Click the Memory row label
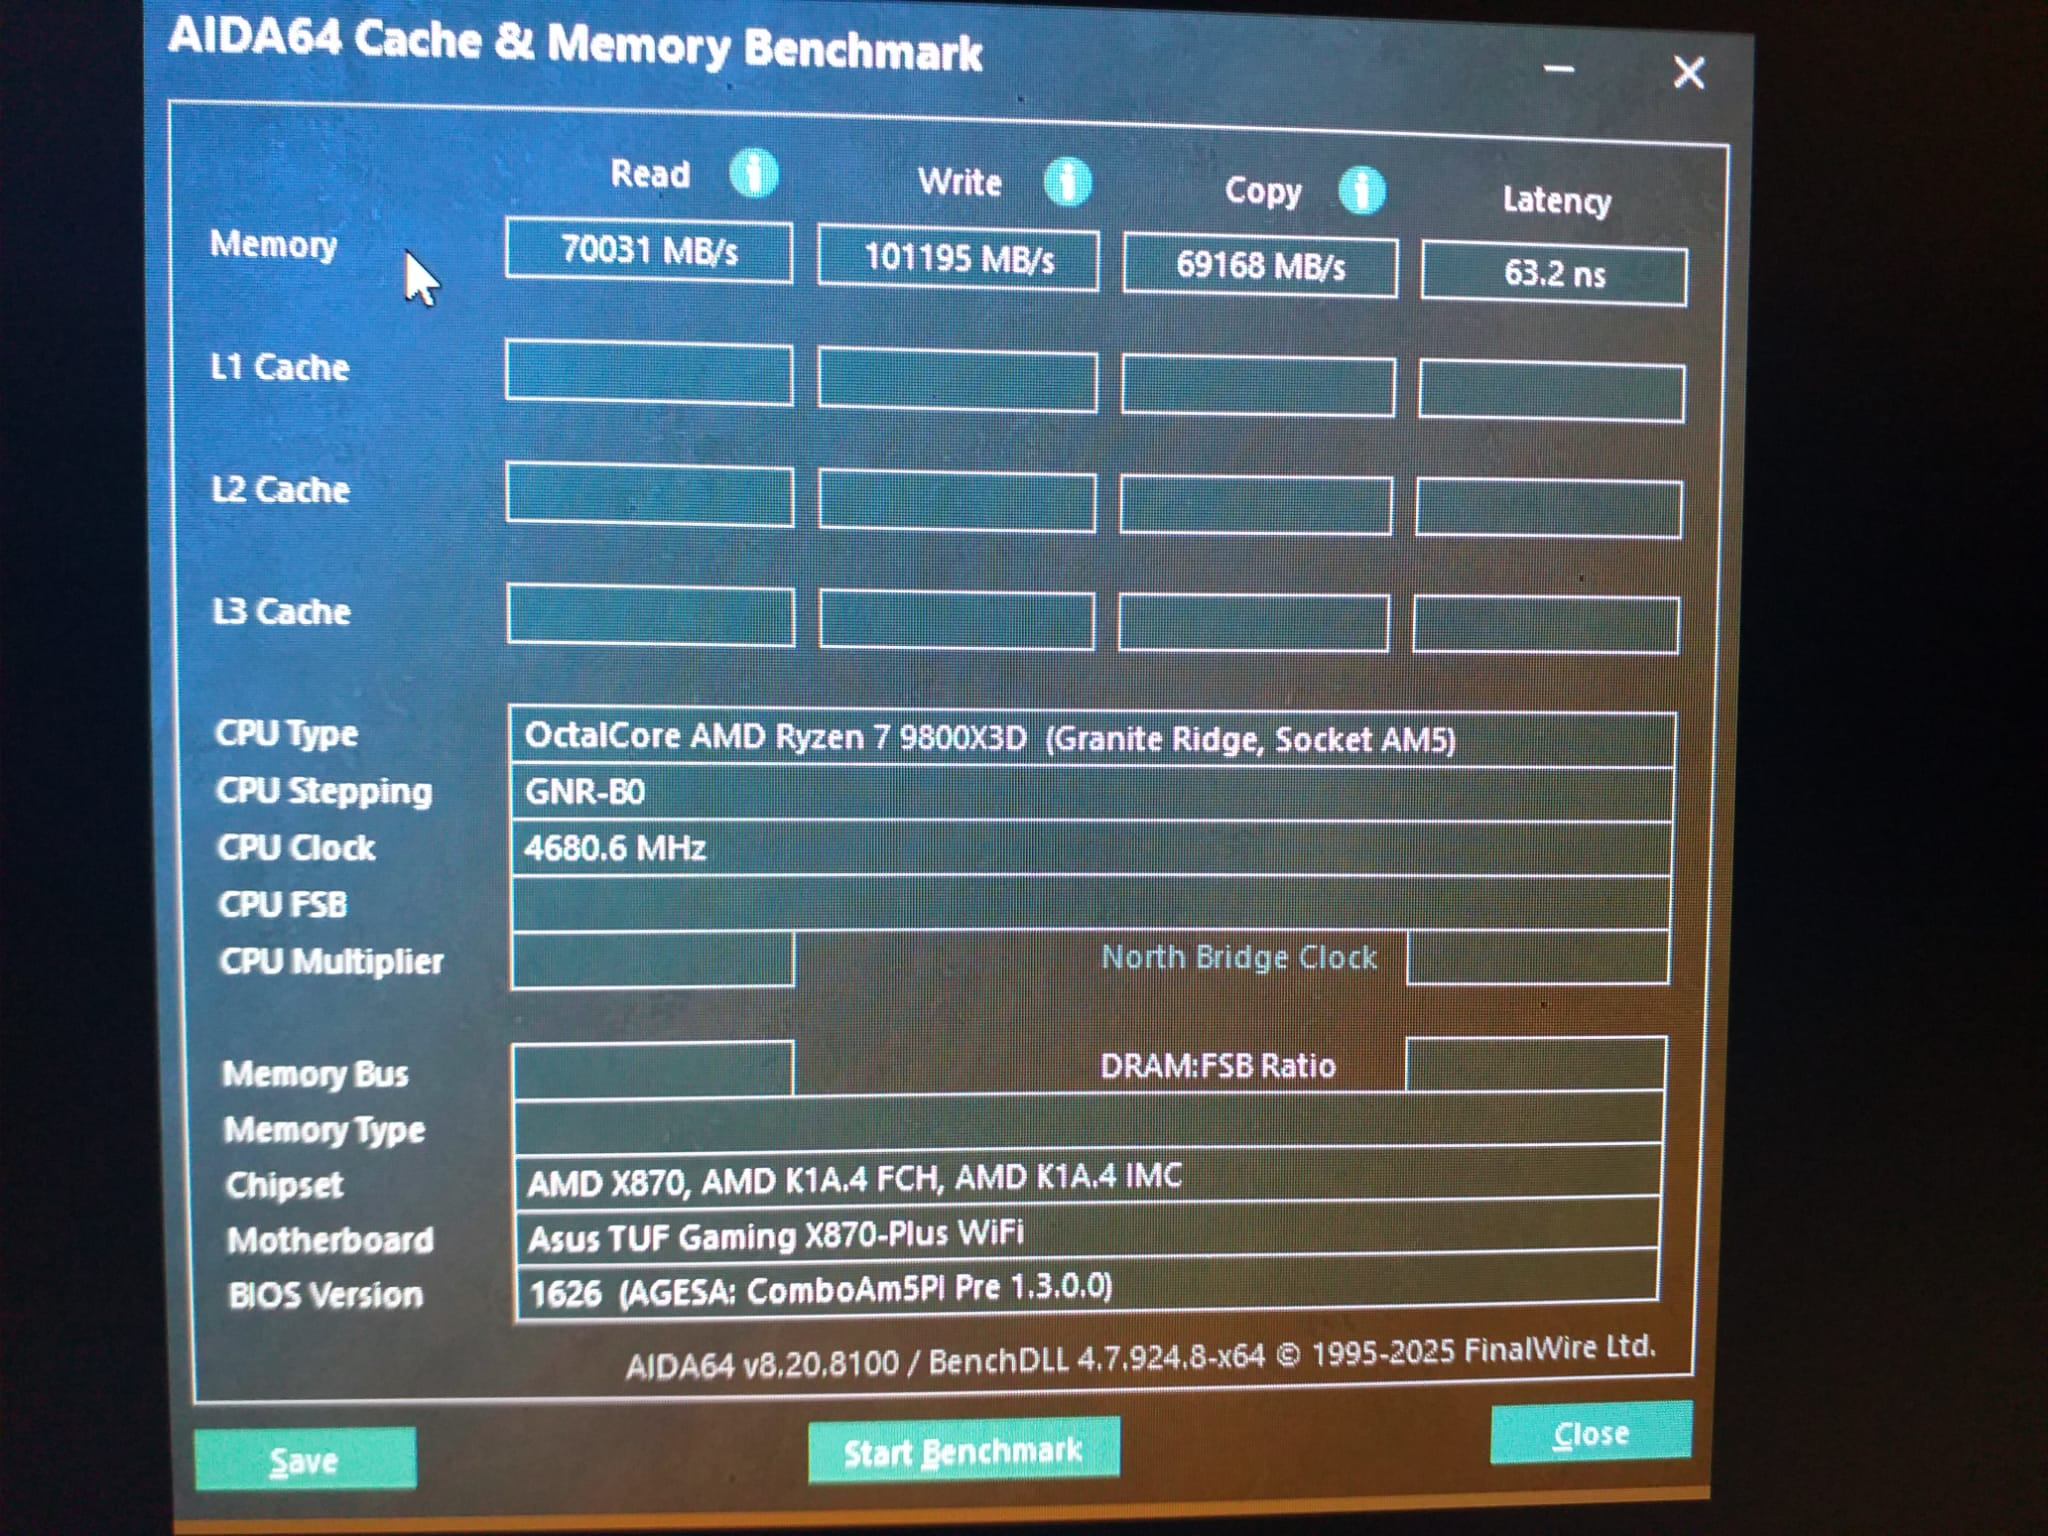 273,244
